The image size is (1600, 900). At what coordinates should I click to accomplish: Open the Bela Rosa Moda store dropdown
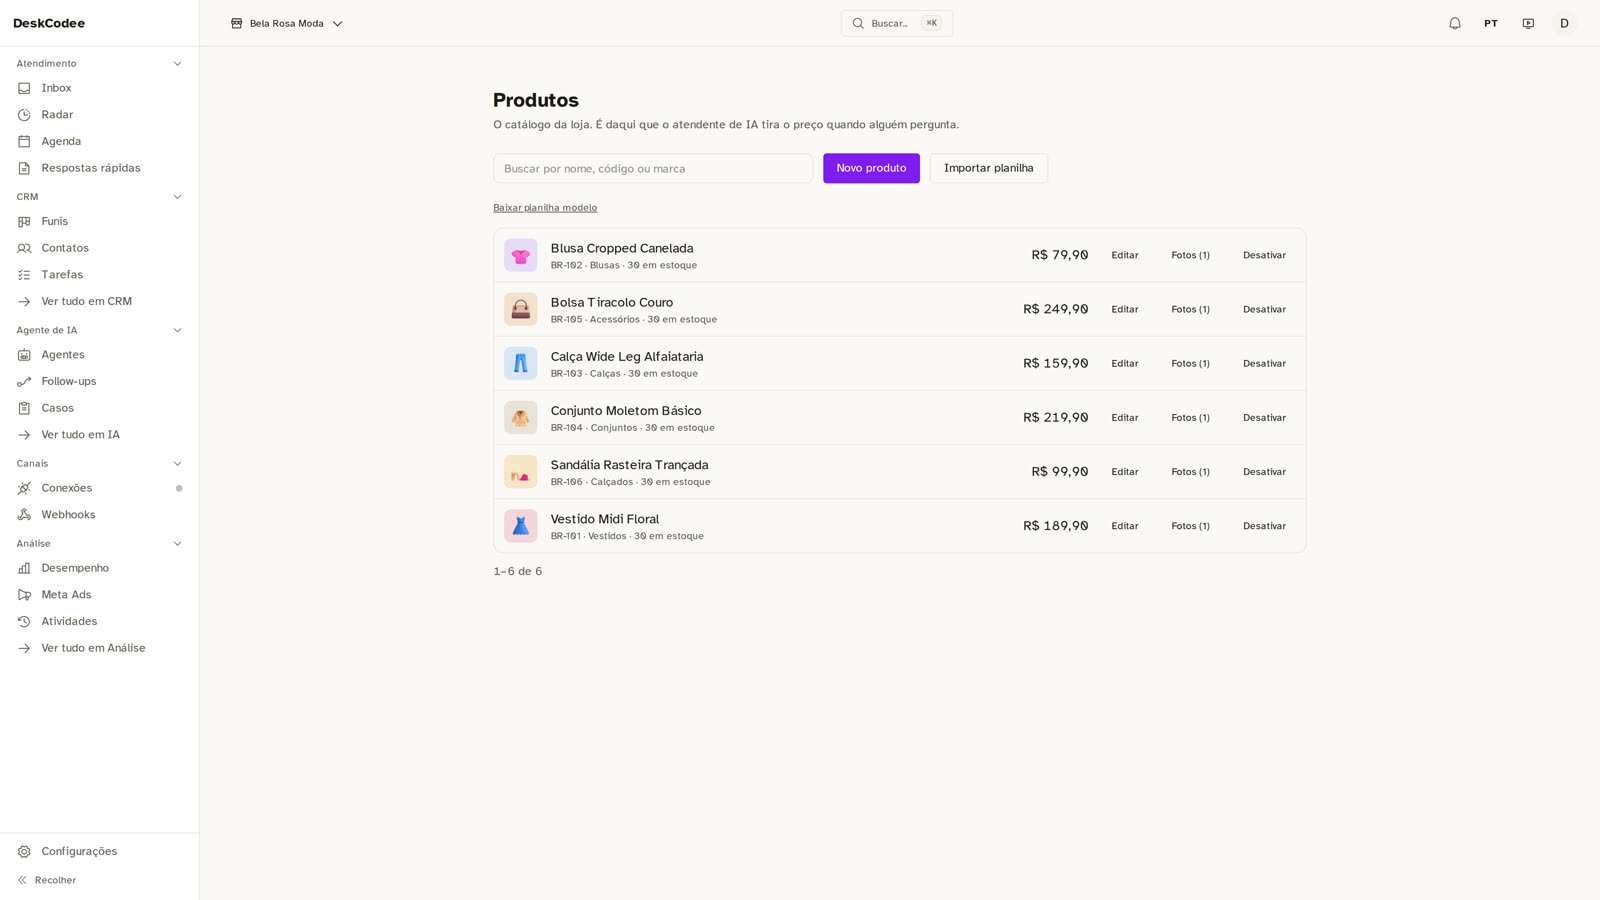click(287, 23)
